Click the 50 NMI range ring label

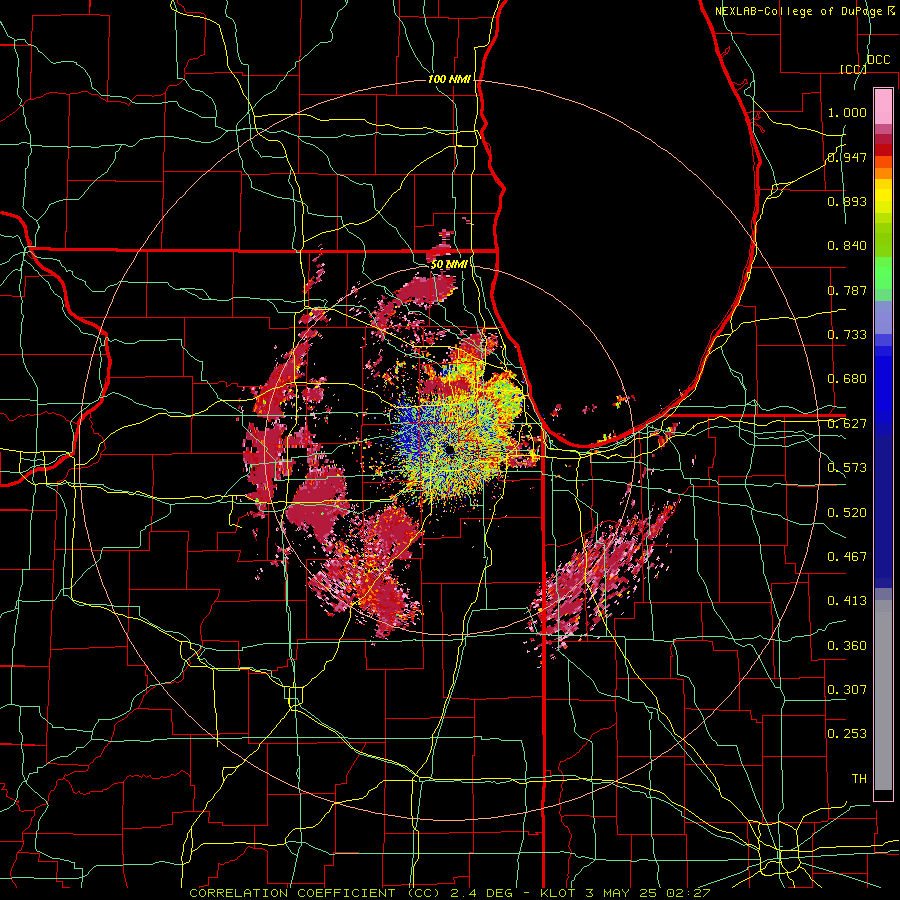[x=449, y=265]
